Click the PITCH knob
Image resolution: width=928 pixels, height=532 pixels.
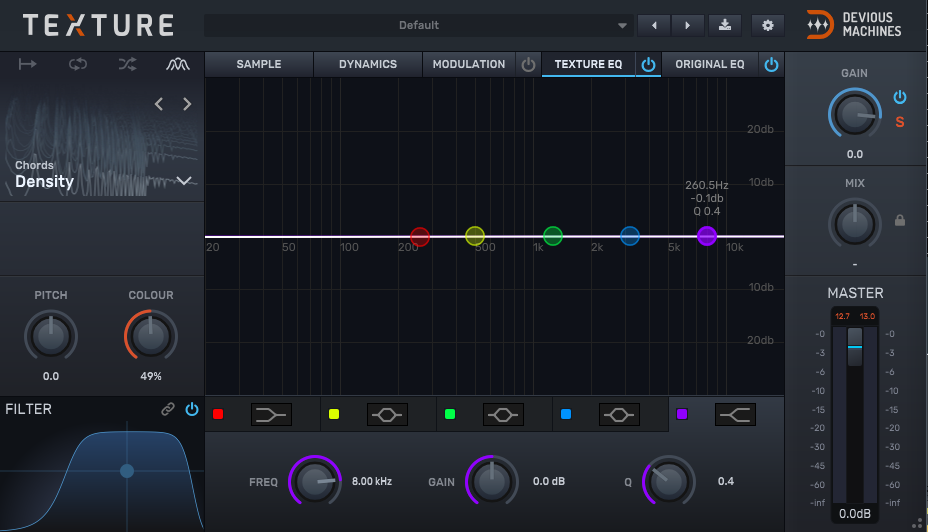51,336
